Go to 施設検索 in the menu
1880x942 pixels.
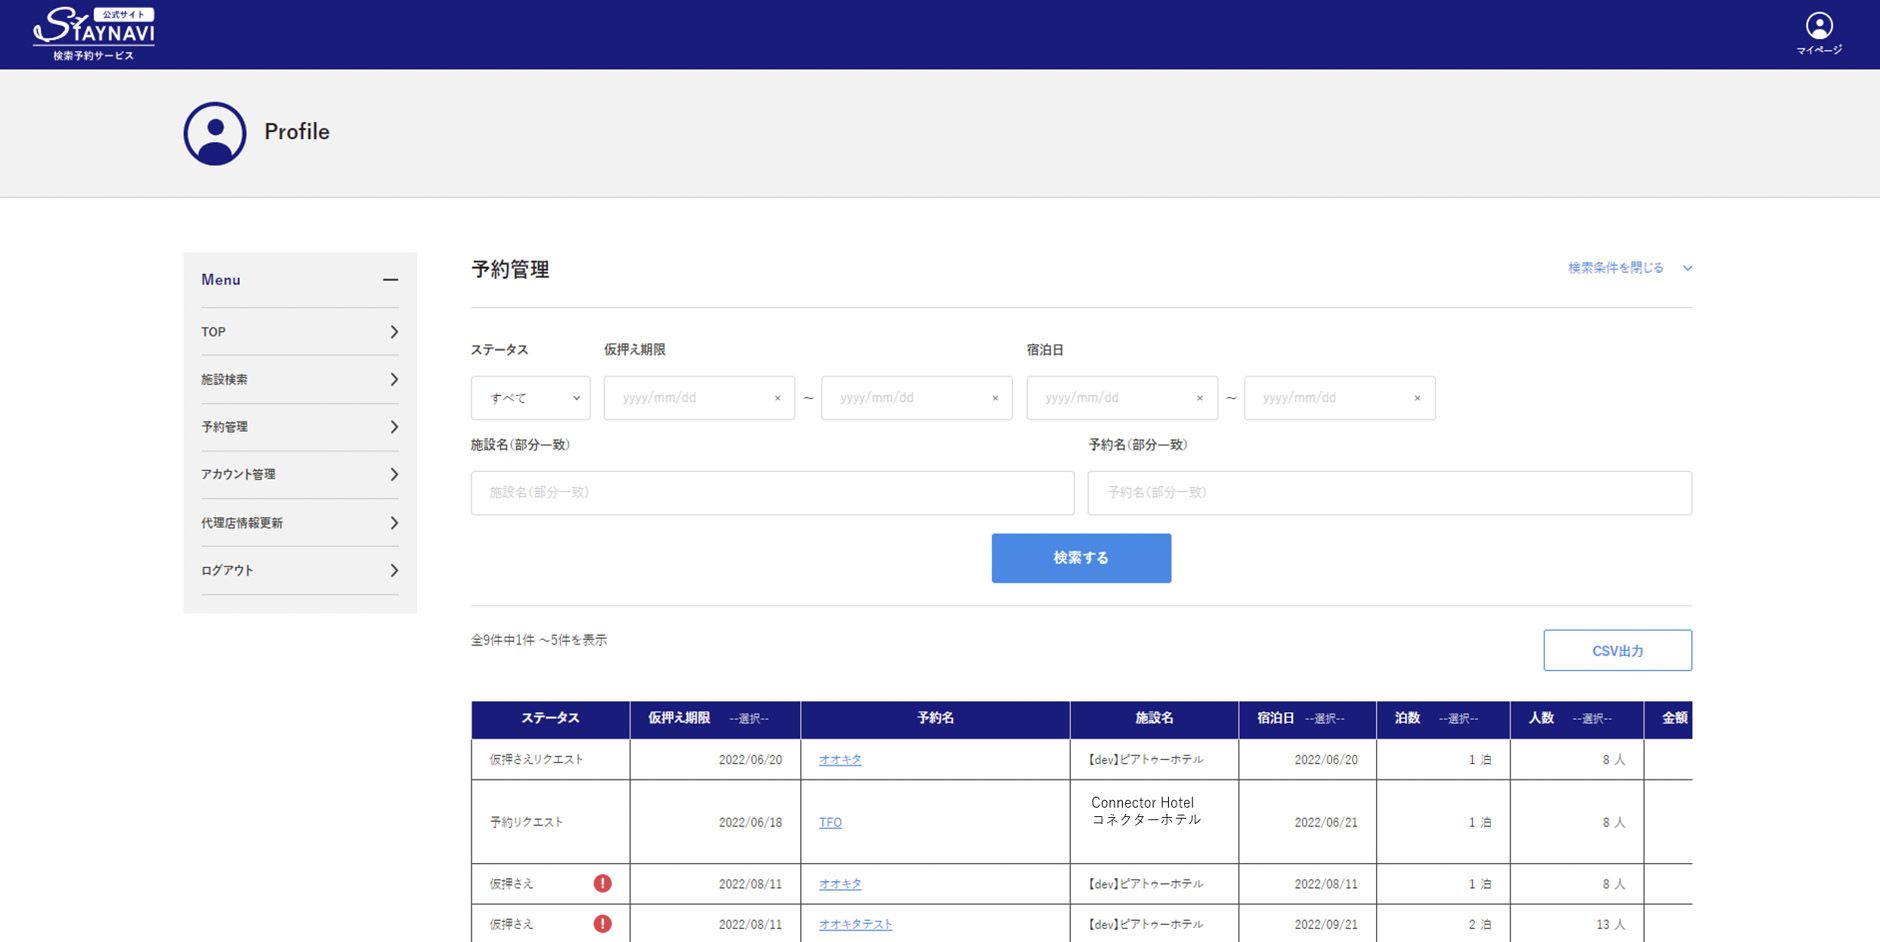299,380
